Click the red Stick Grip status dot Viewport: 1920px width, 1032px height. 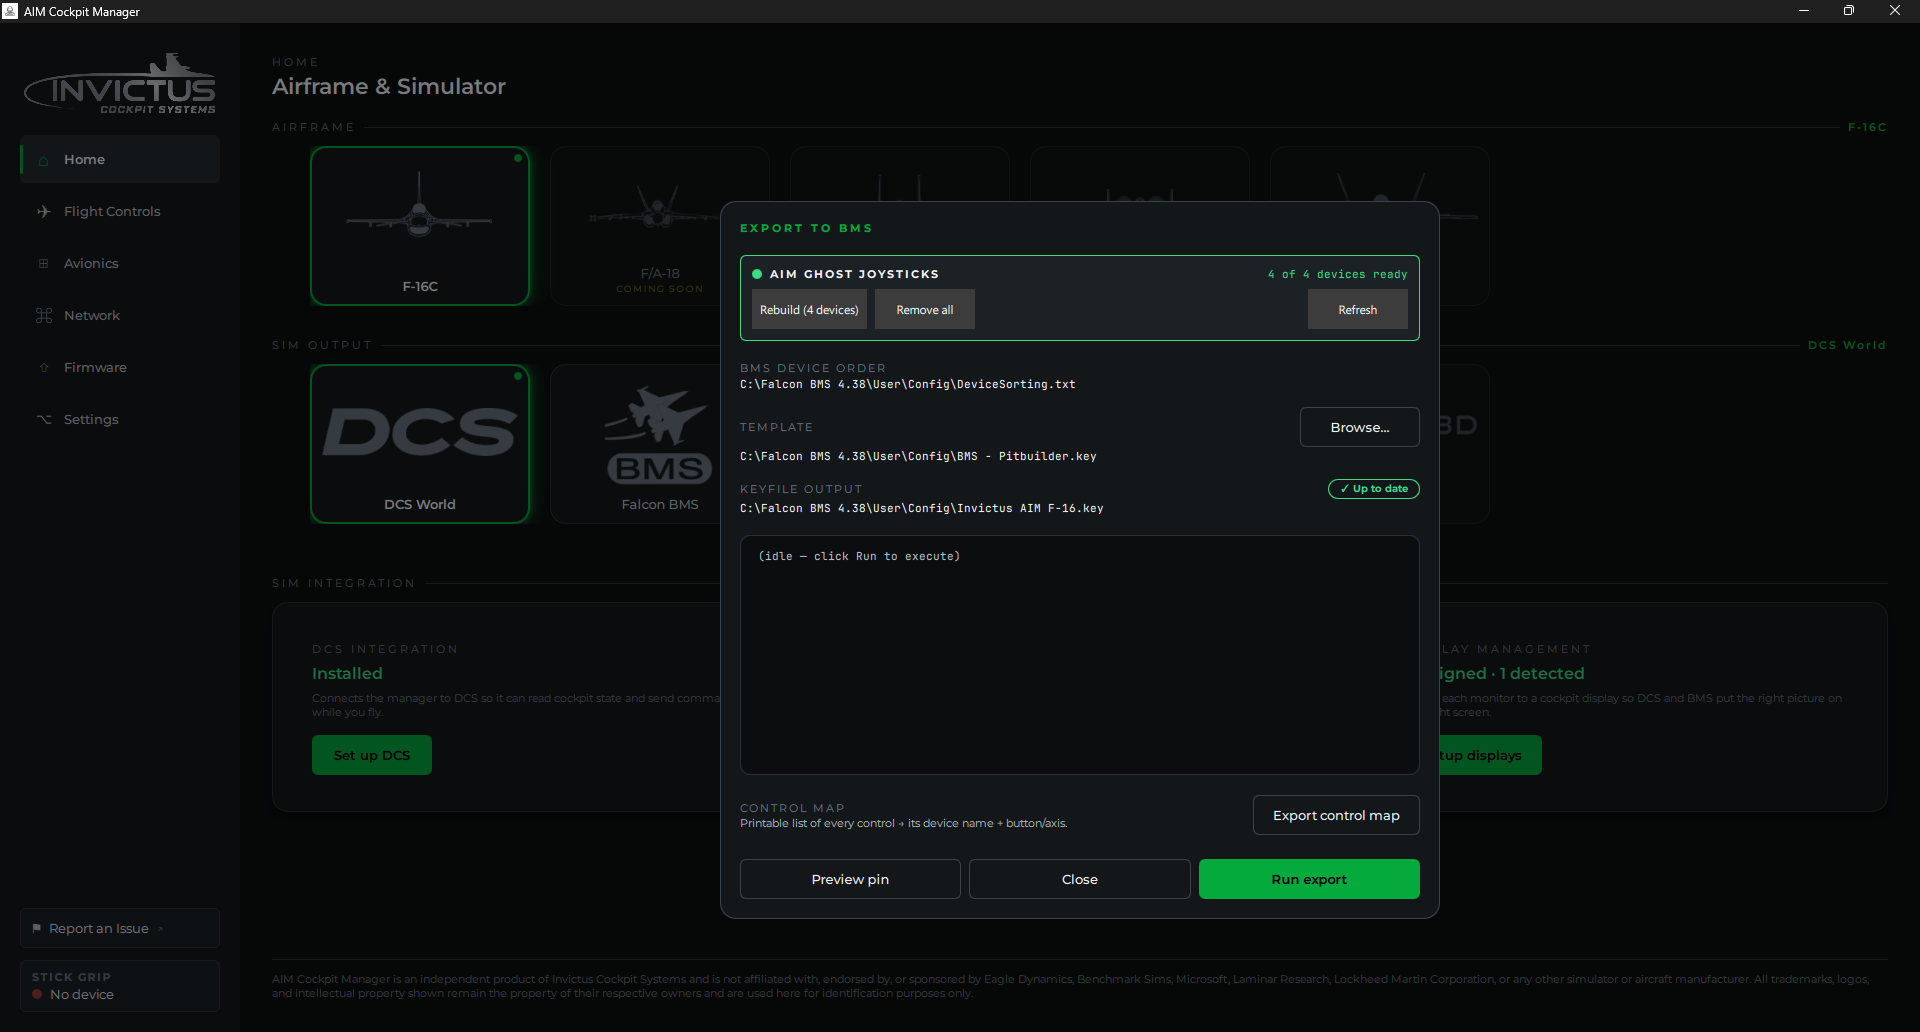[37, 994]
